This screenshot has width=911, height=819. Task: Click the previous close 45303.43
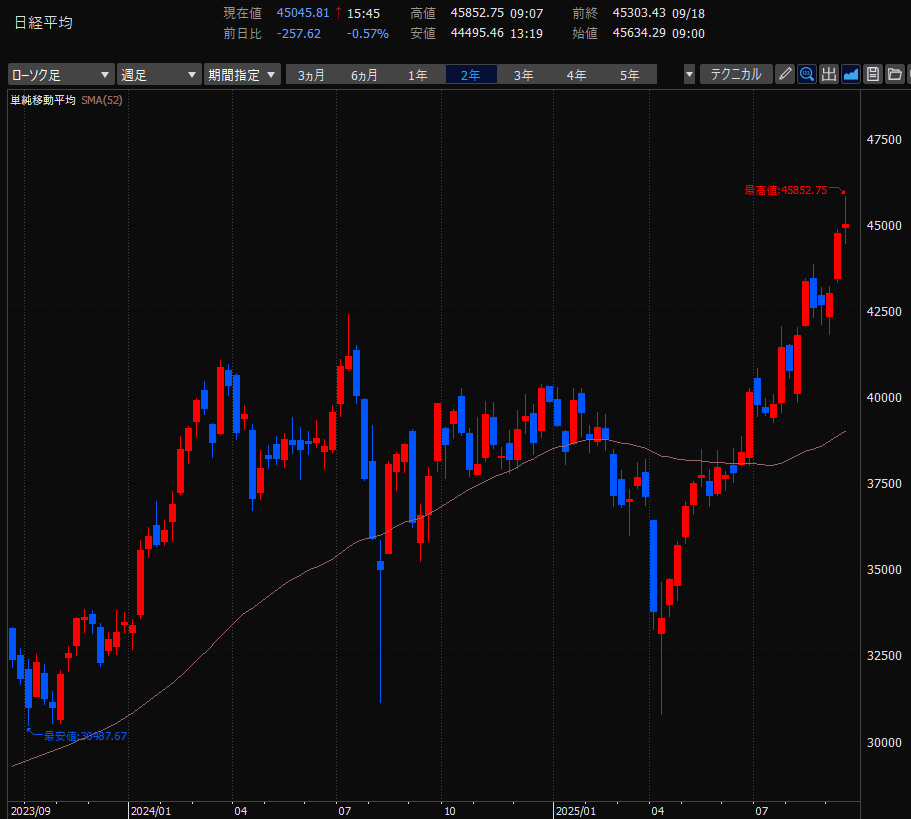(639, 13)
